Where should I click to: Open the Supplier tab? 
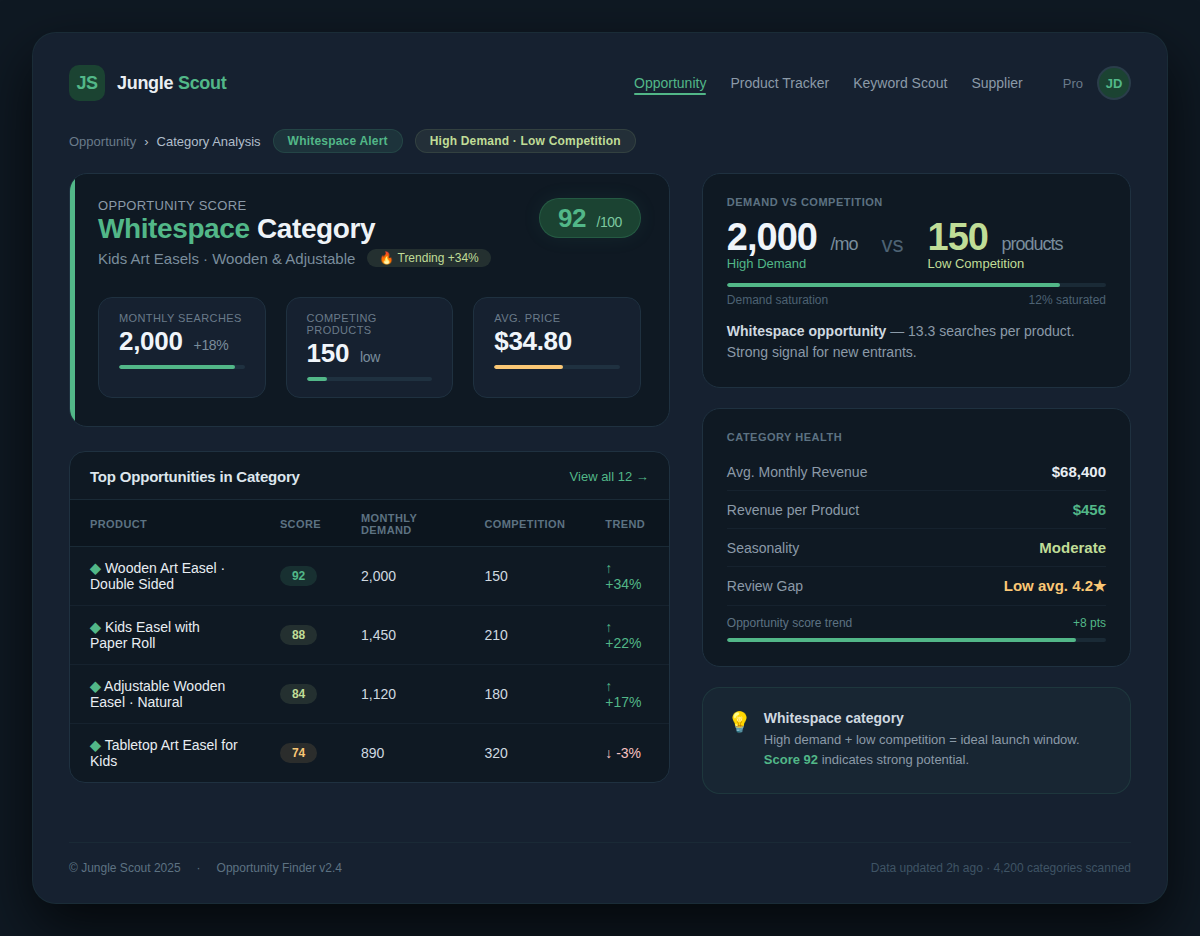(997, 83)
